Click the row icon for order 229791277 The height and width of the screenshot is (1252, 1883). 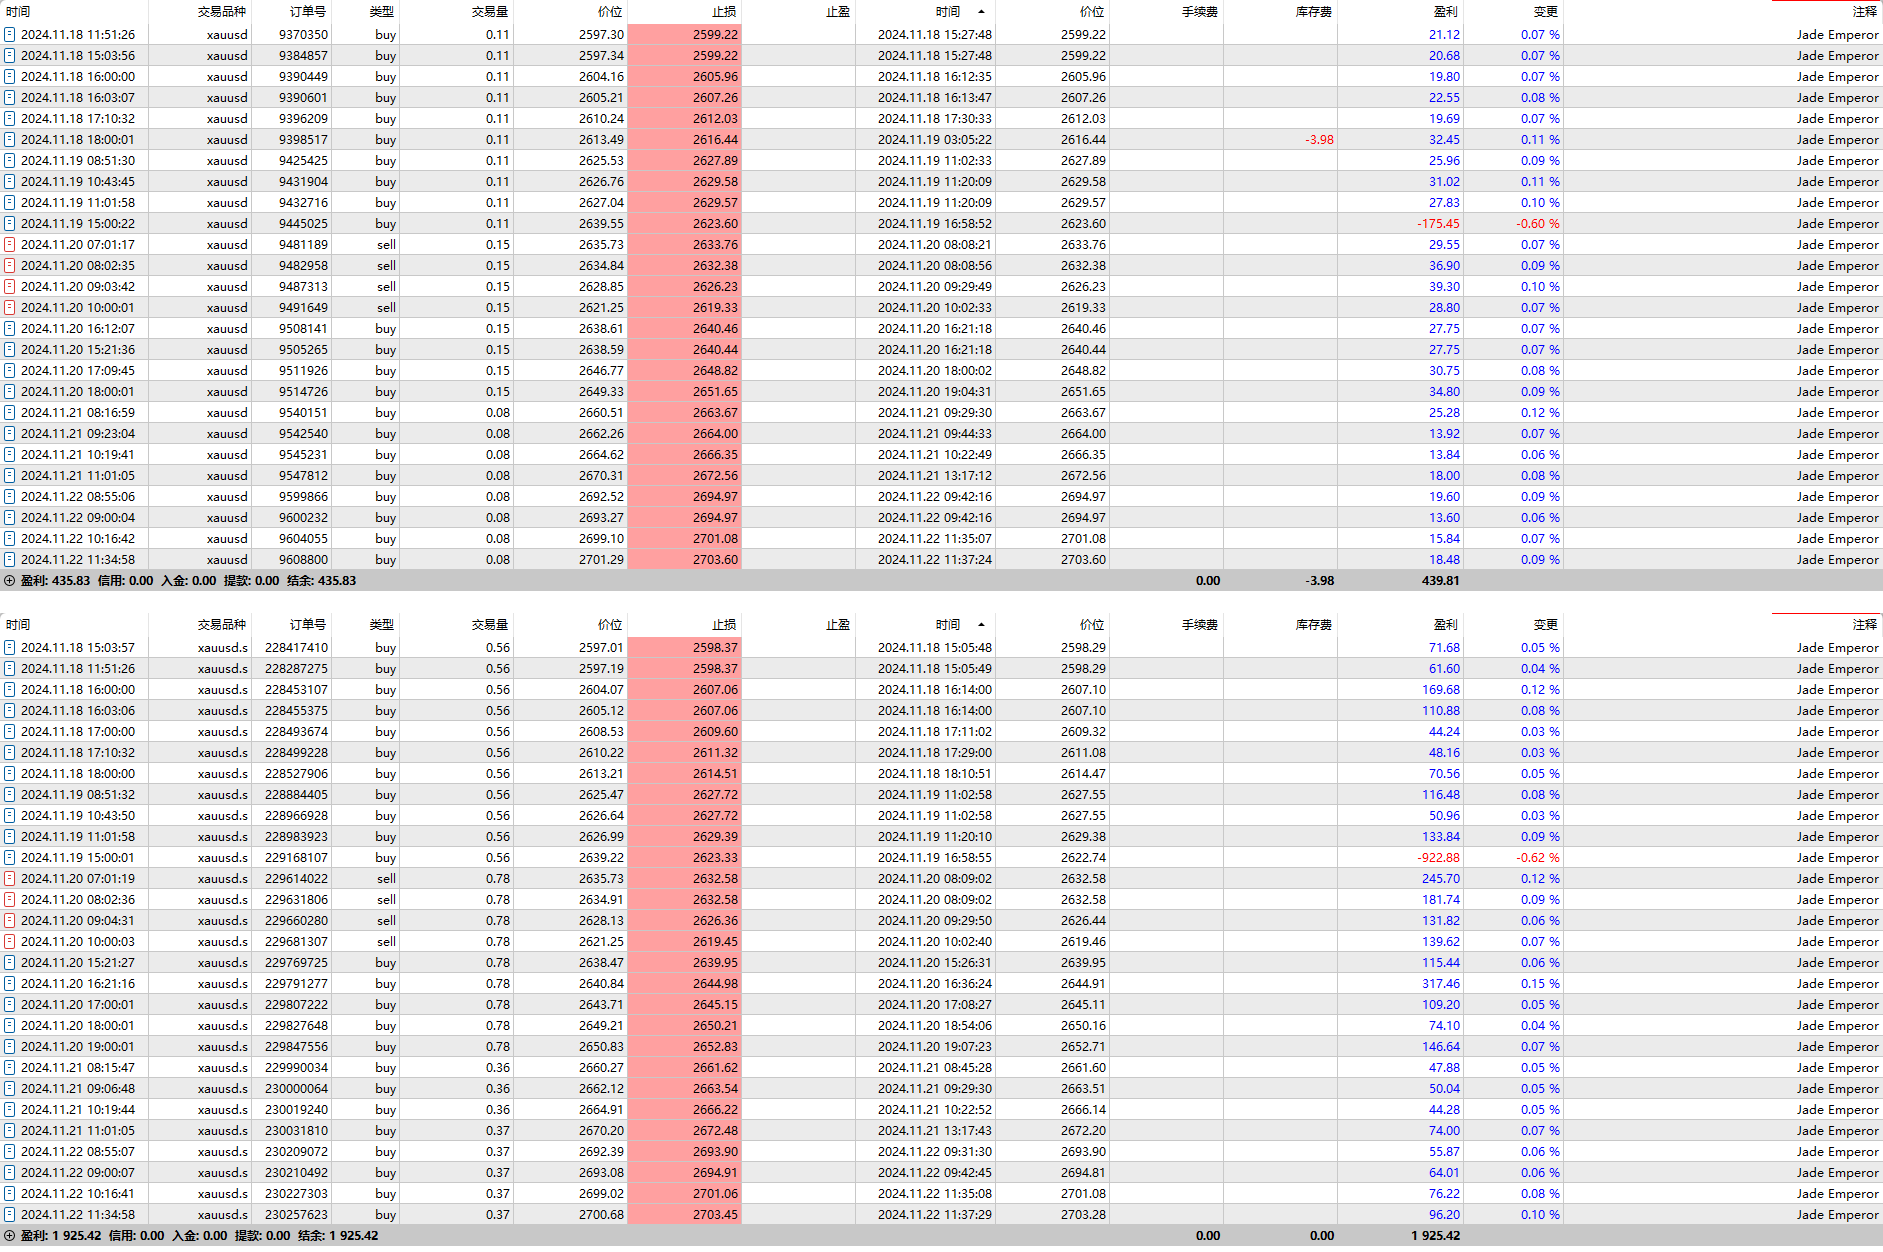point(9,983)
